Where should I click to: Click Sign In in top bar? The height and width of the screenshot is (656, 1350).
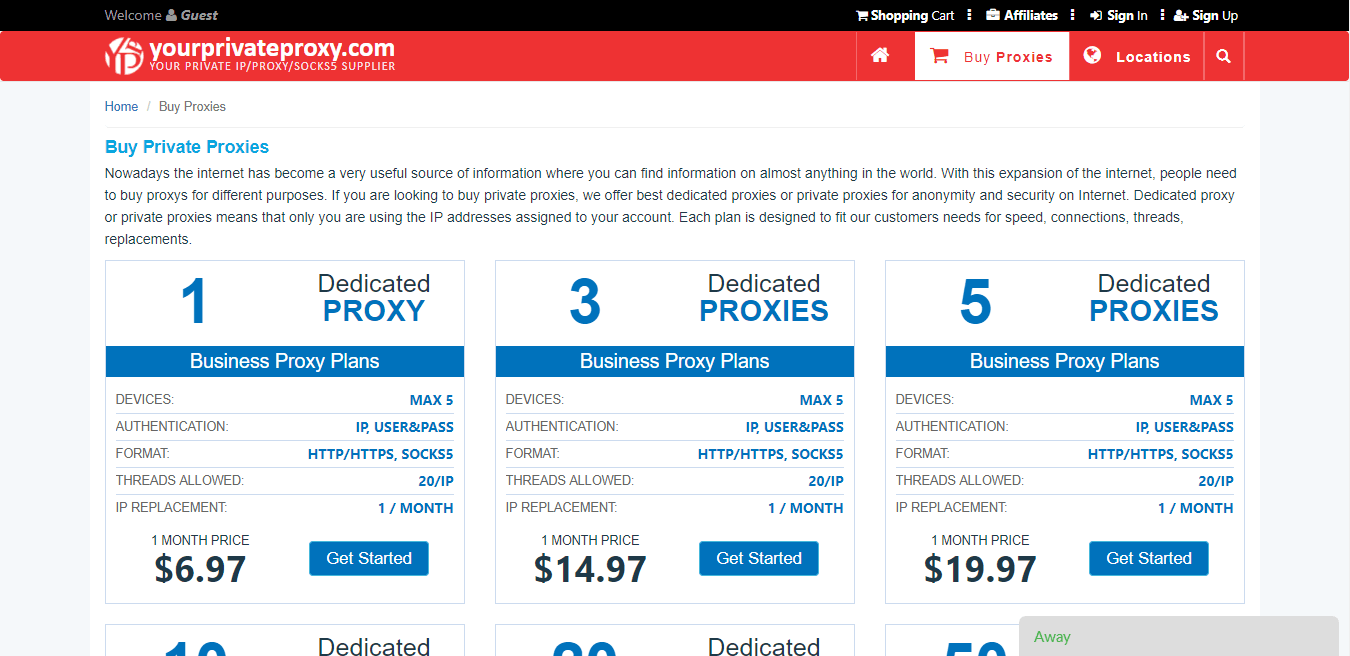click(x=1118, y=15)
